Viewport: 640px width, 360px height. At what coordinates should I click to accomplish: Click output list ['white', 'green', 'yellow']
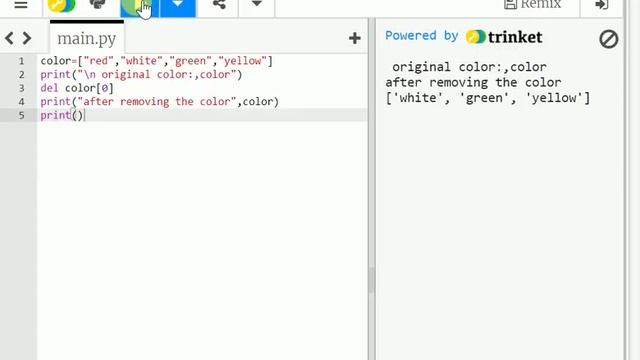click(x=488, y=98)
